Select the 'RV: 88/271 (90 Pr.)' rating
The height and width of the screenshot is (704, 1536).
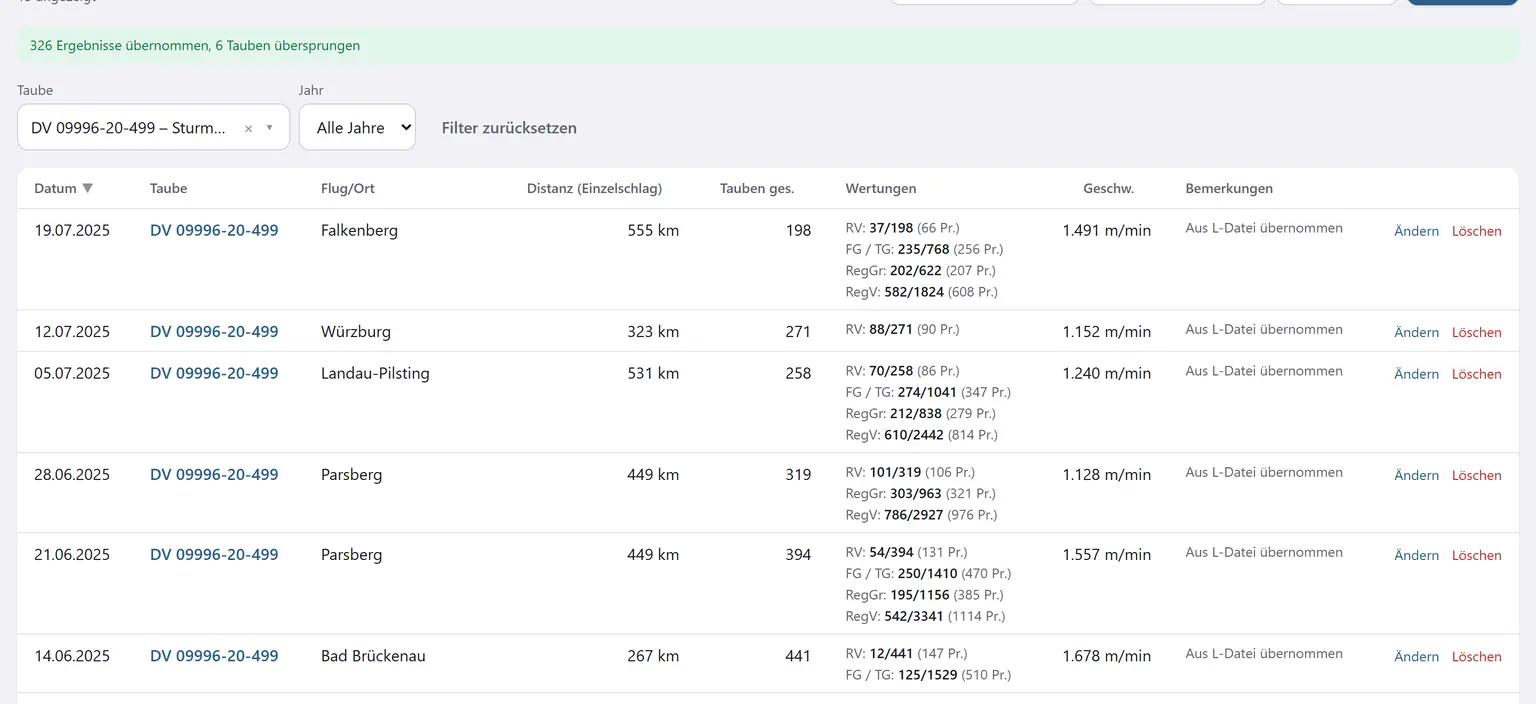(902, 329)
